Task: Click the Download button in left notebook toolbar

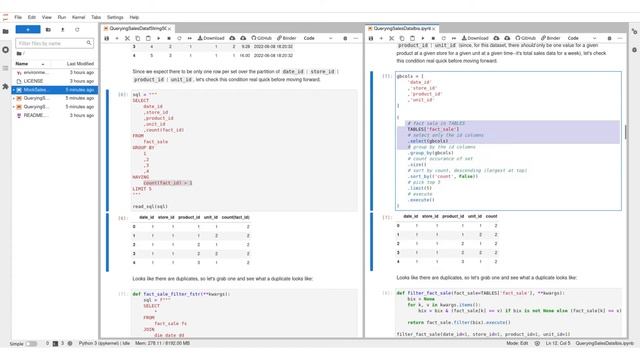Action: pos(211,38)
